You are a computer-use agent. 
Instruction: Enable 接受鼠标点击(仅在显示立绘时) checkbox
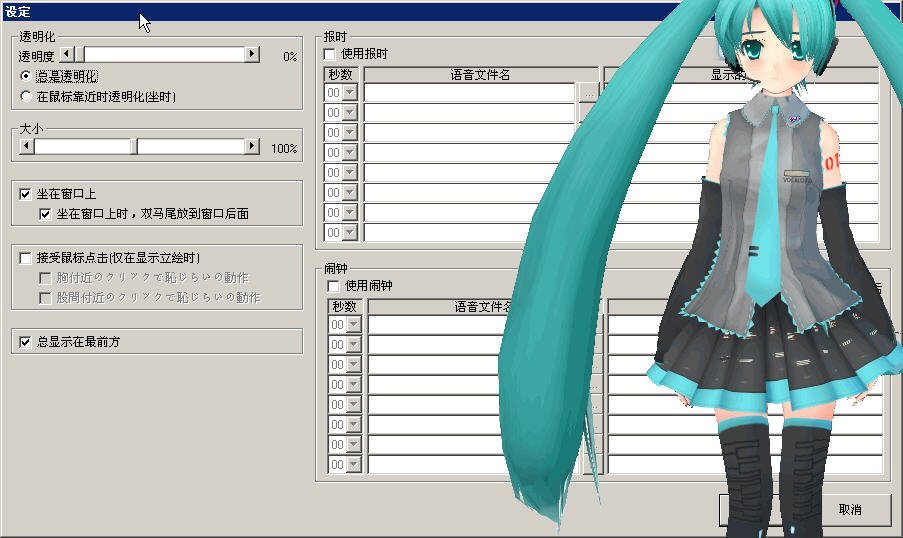coord(25,258)
